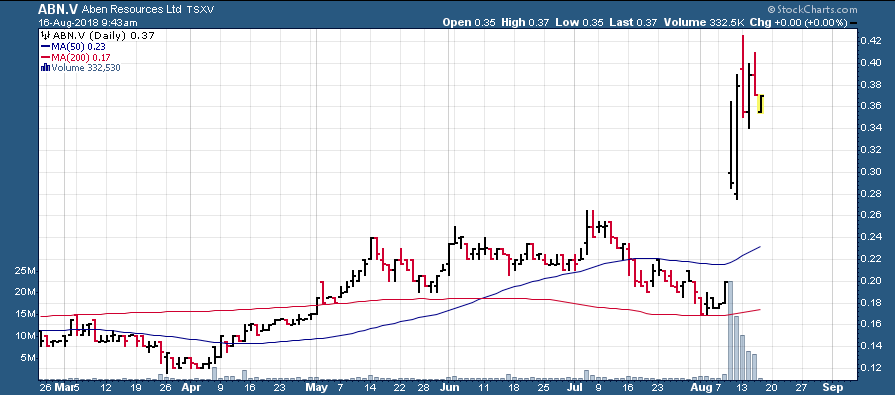The width and height of the screenshot is (895, 395).
Task: Click the '16-Aug-2018 9:43am' timestamp
Action: pyautogui.click(x=88, y=23)
